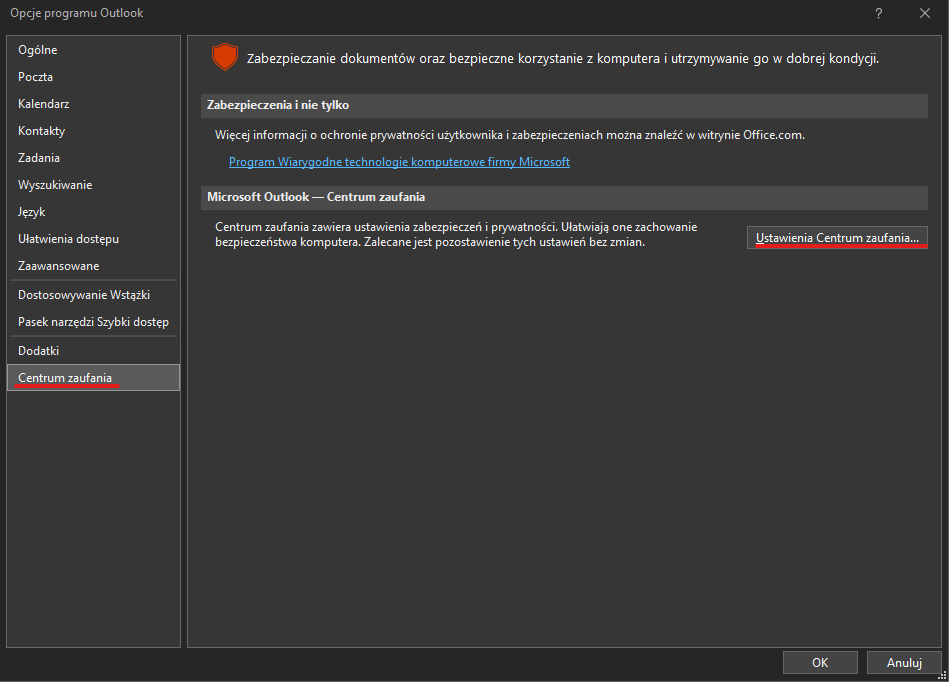Open the Kontakty options page

tap(42, 131)
